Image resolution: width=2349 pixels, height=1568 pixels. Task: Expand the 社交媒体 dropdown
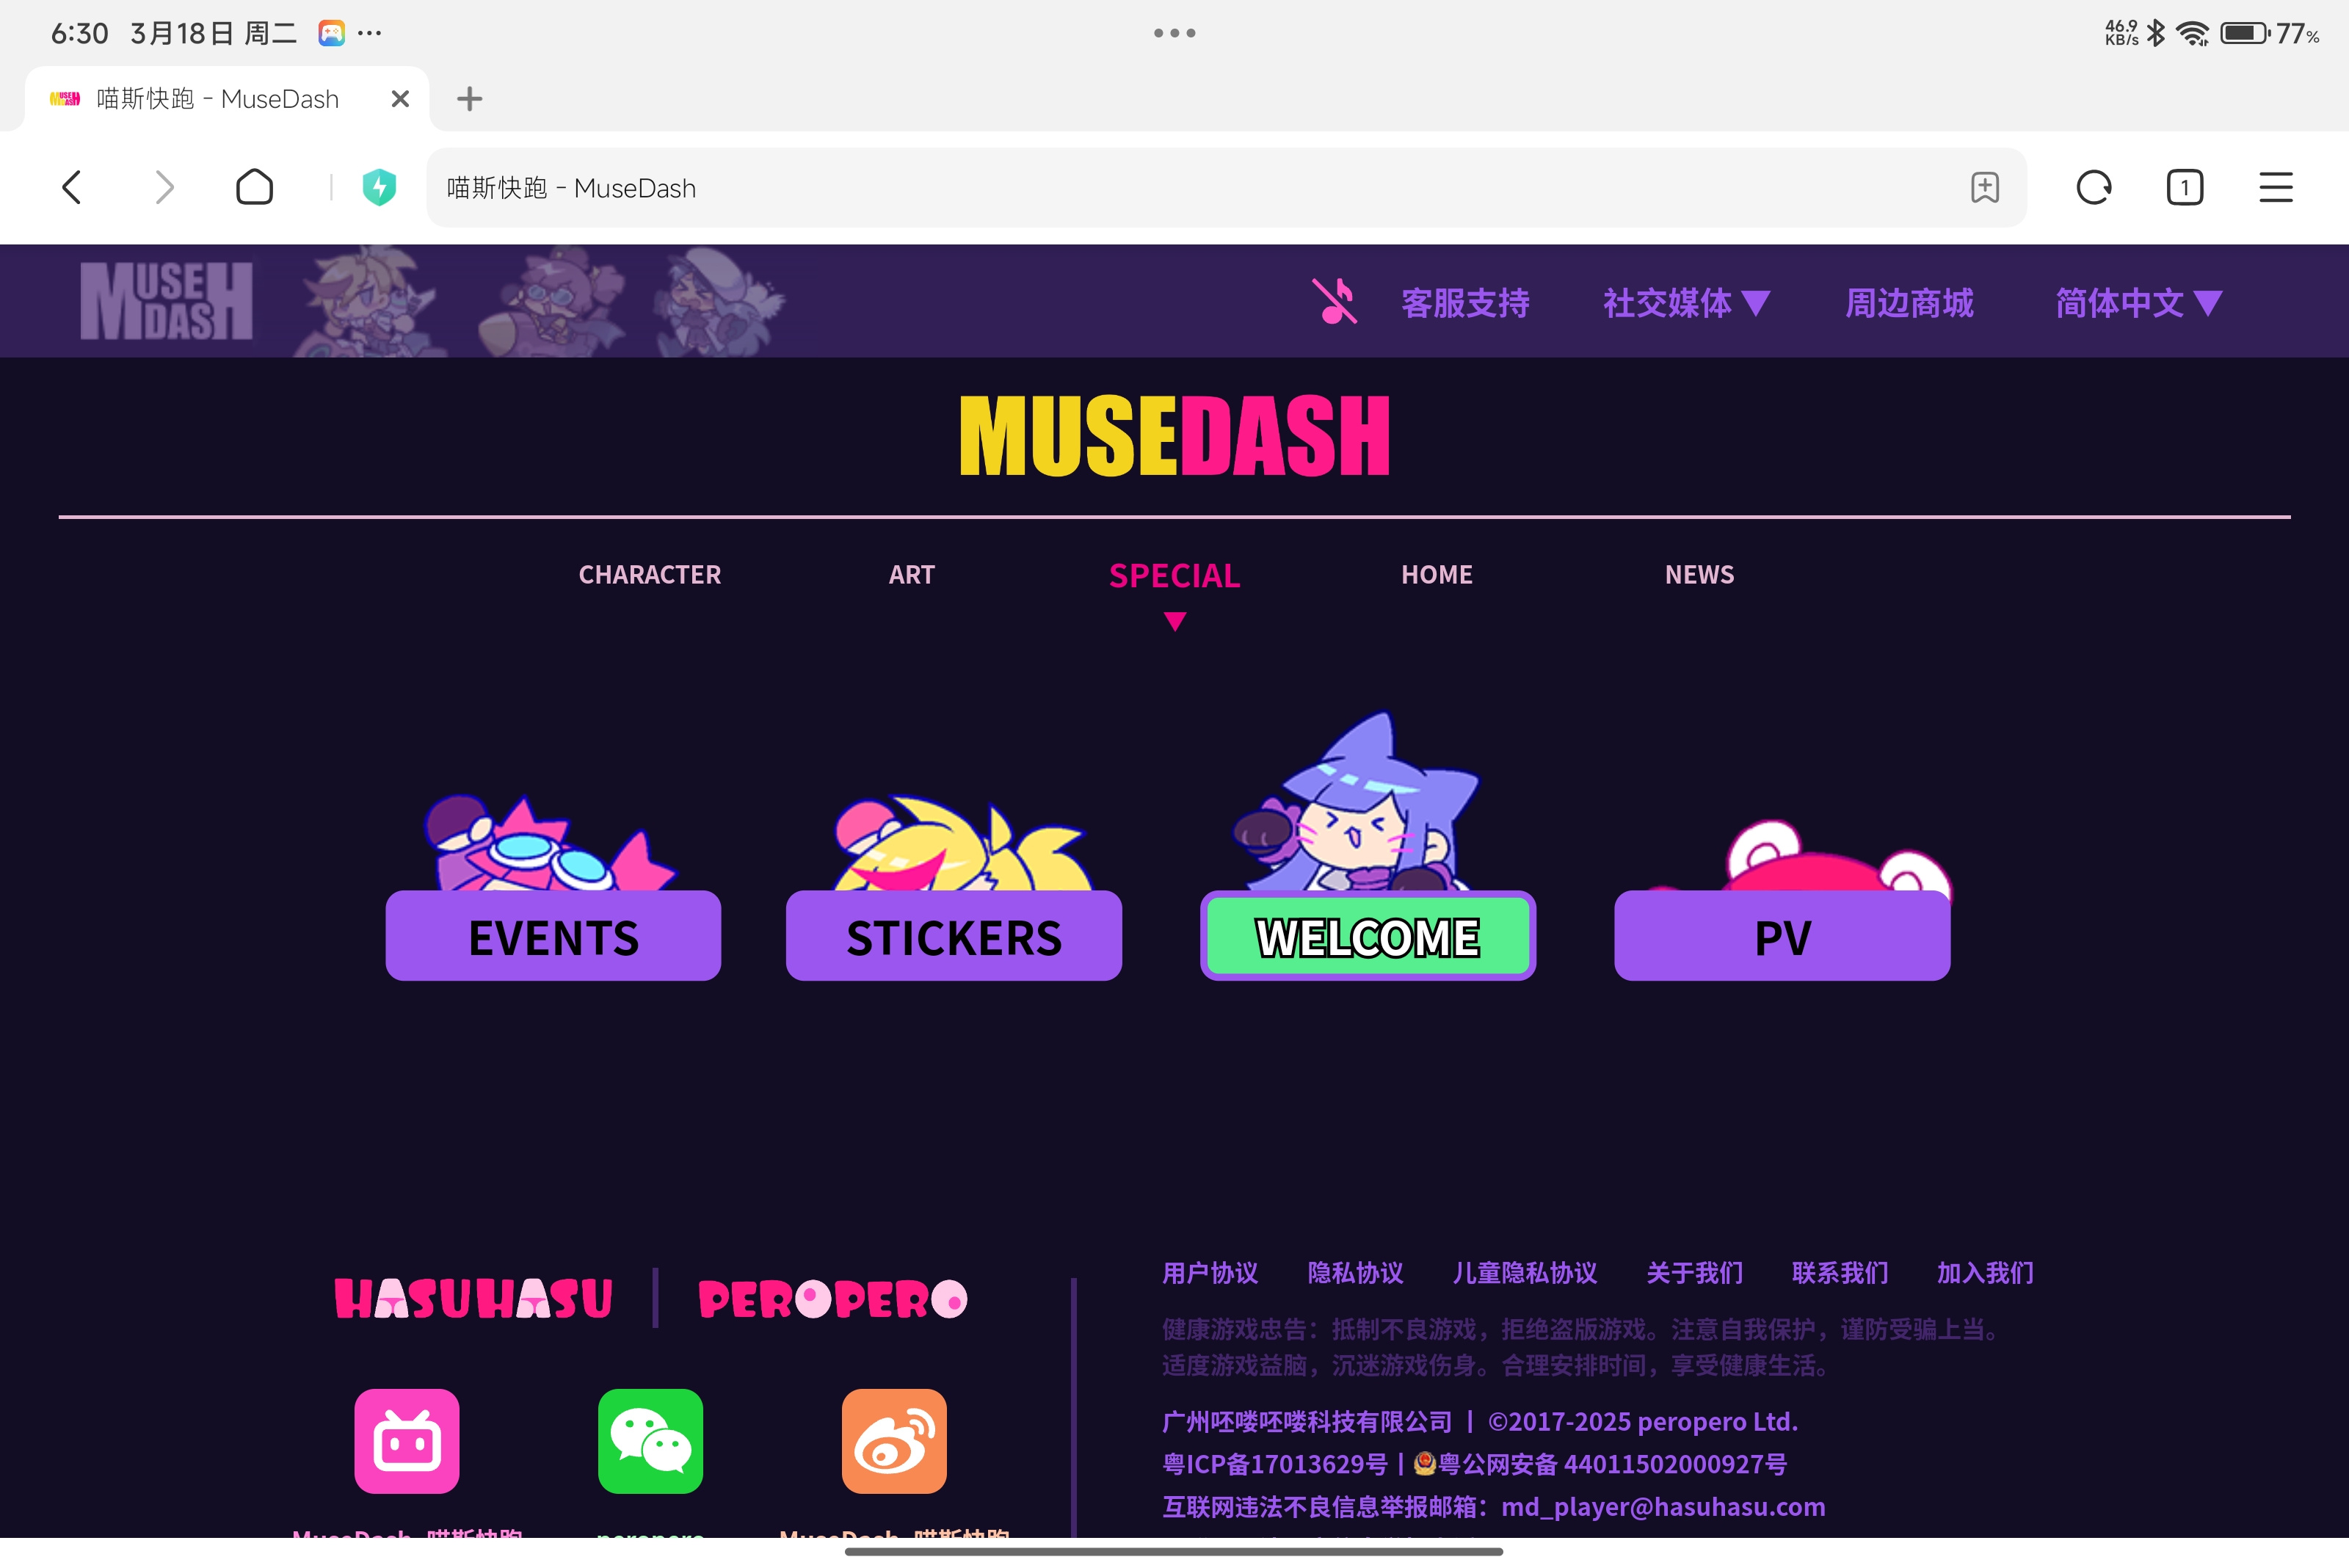tap(1686, 302)
